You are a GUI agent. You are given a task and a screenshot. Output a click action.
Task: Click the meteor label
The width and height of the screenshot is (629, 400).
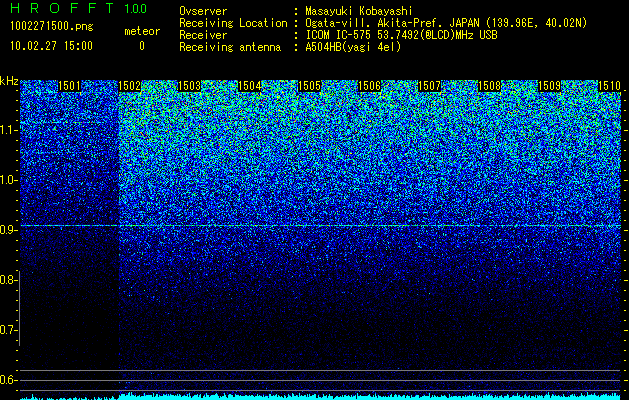click(x=142, y=31)
